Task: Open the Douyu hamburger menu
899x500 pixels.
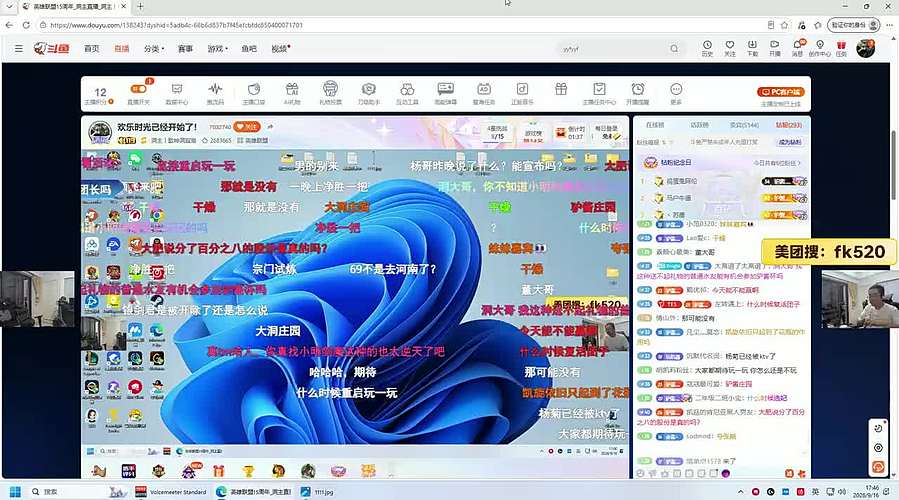Action: point(19,49)
